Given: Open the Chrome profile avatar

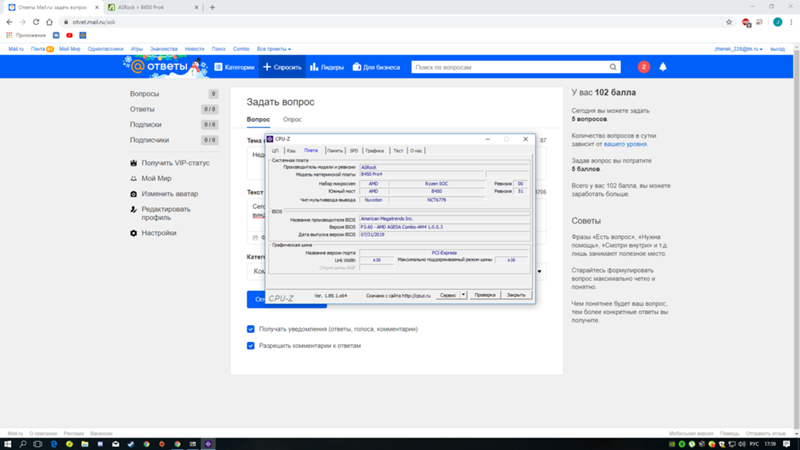Looking at the screenshot, I should point(778,22).
